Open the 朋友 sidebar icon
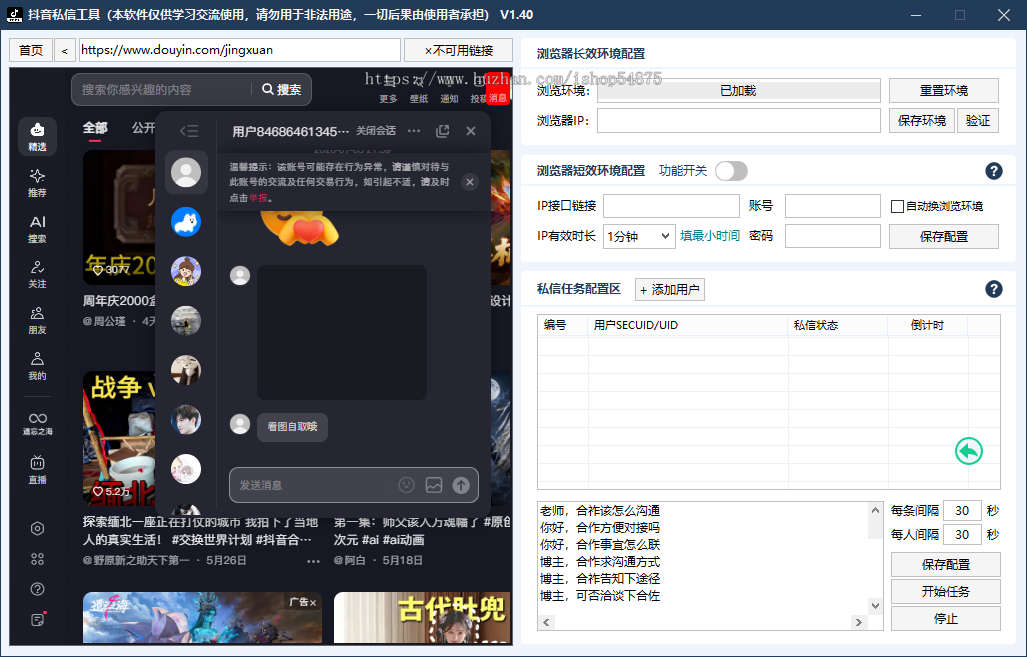Viewport: 1027px width, 657px height. click(37, 320)
